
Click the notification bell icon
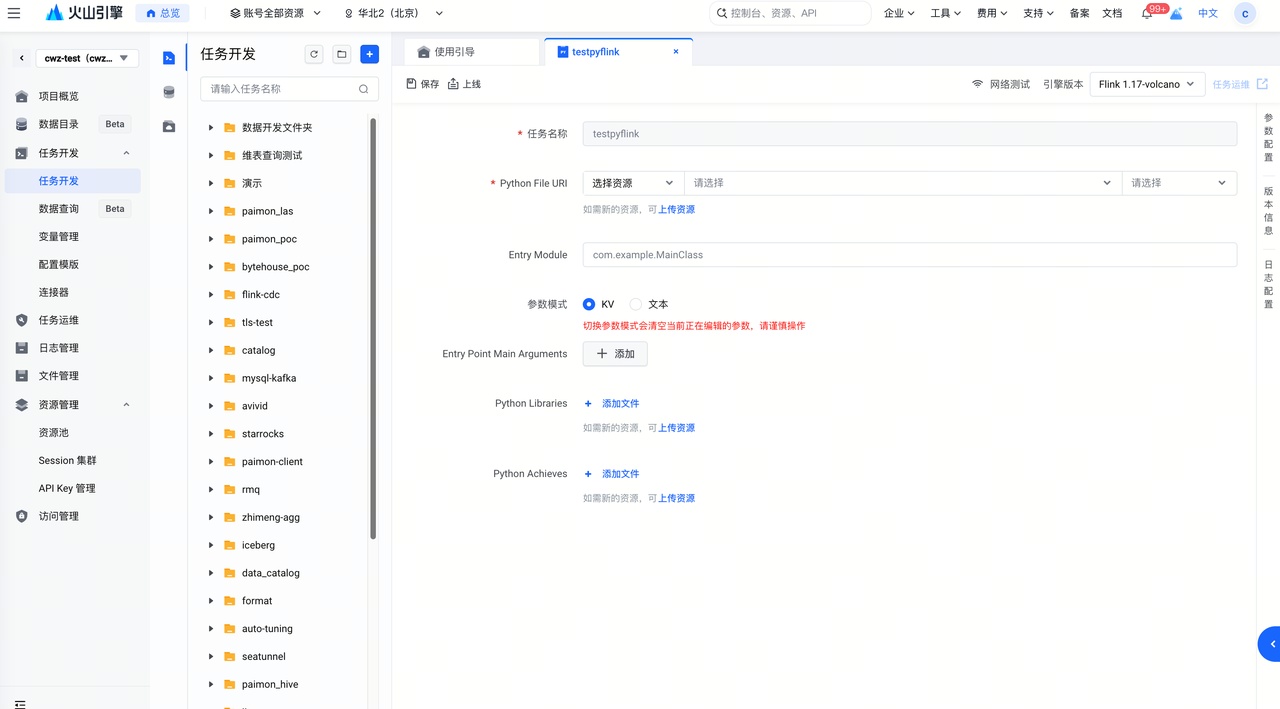(1147, 13)
